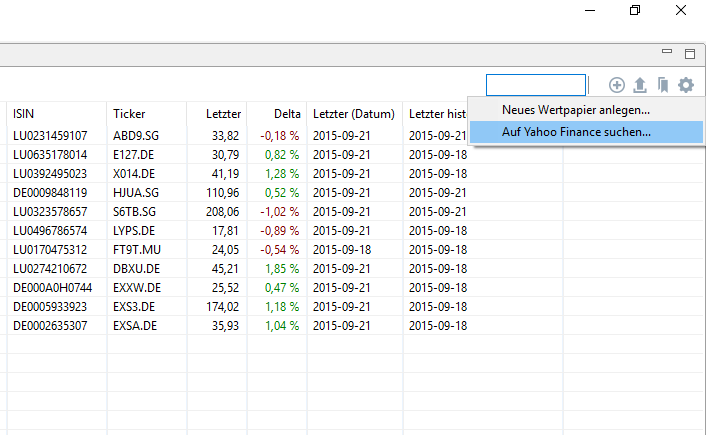The width and height of the screenshot is (706, 435).
Task: Maximize the inner view panel
Action: point(689,53)
